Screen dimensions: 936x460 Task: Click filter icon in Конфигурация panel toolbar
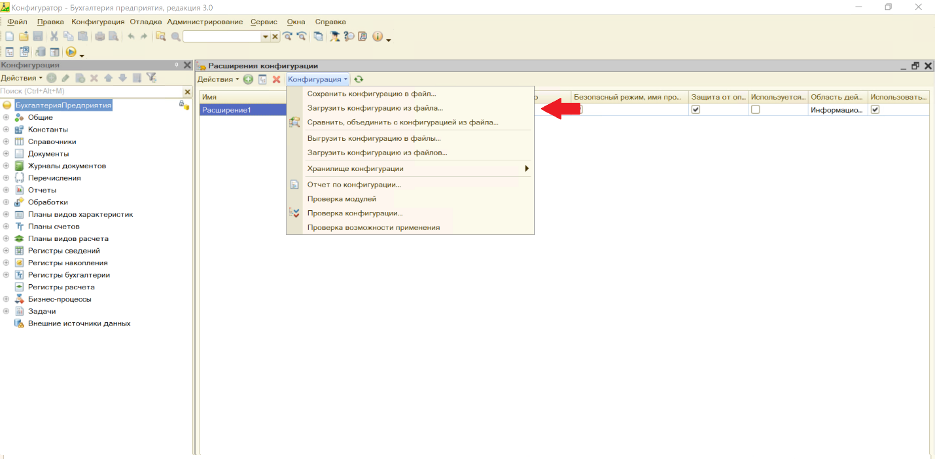(151, 78)
